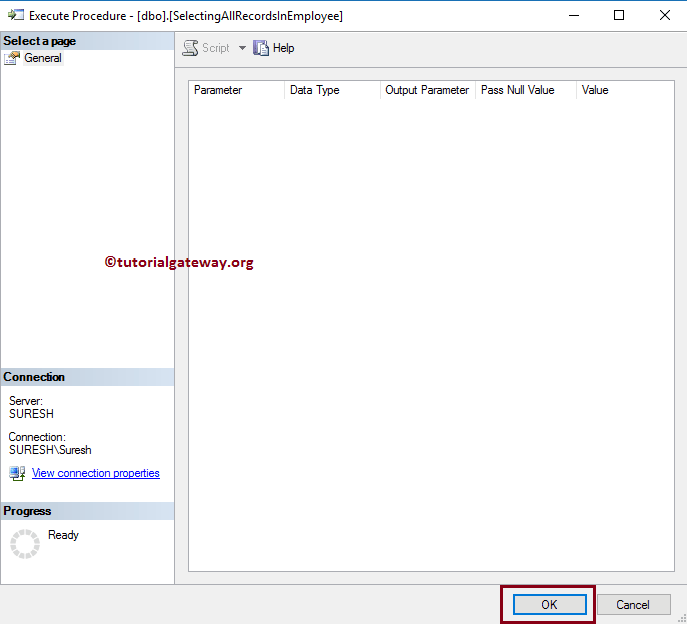Click the Output Parameter column header

pyautogui.click(x=428, y=90)
